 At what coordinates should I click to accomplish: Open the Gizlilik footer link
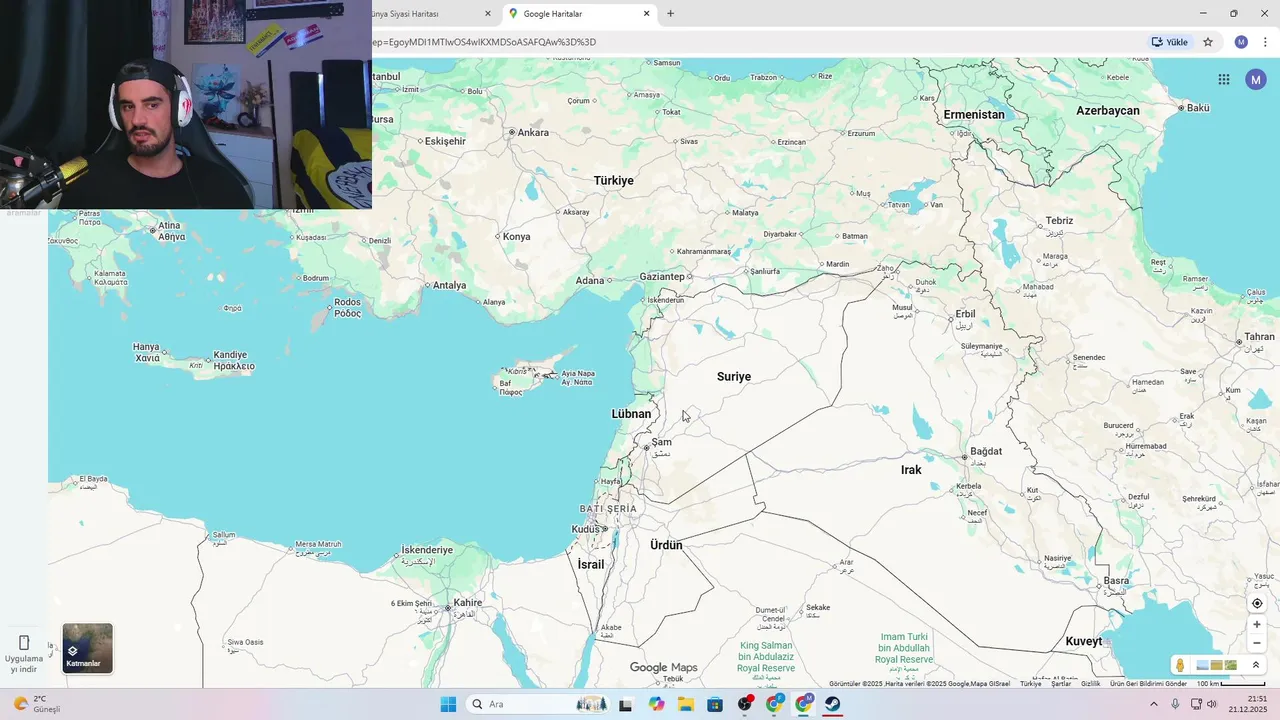(x=1091, y=684)
